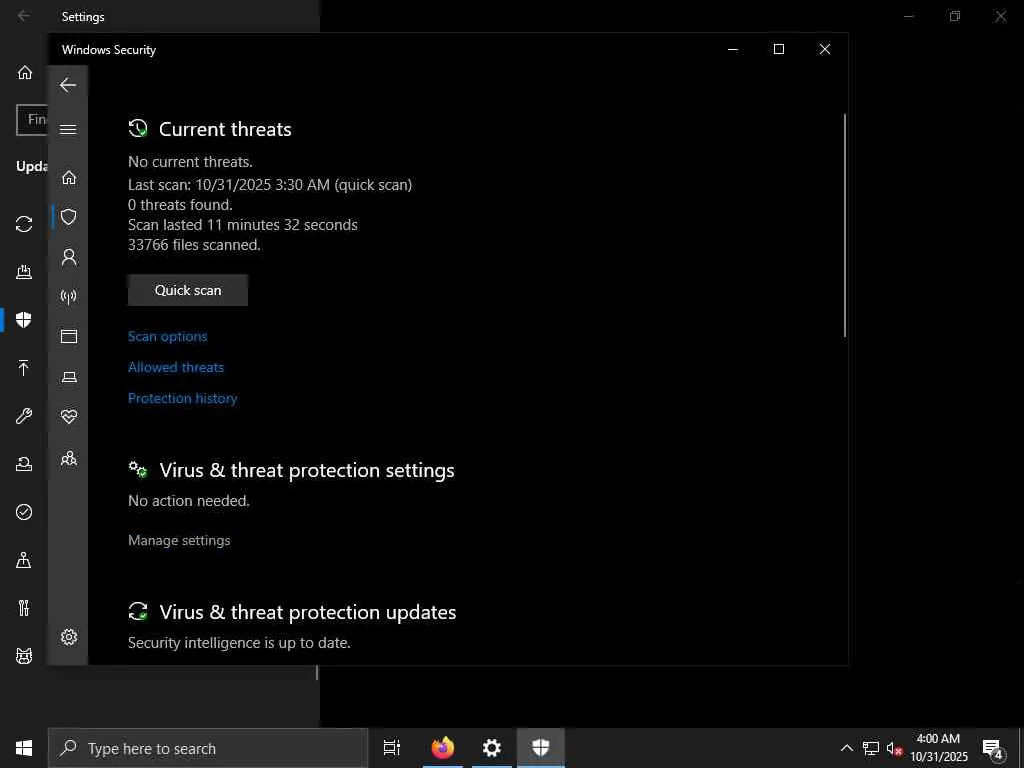This screenshot has width=1024, height=768.
Task: Open the taskbar clock and date
Action: [x=939, y=748]
